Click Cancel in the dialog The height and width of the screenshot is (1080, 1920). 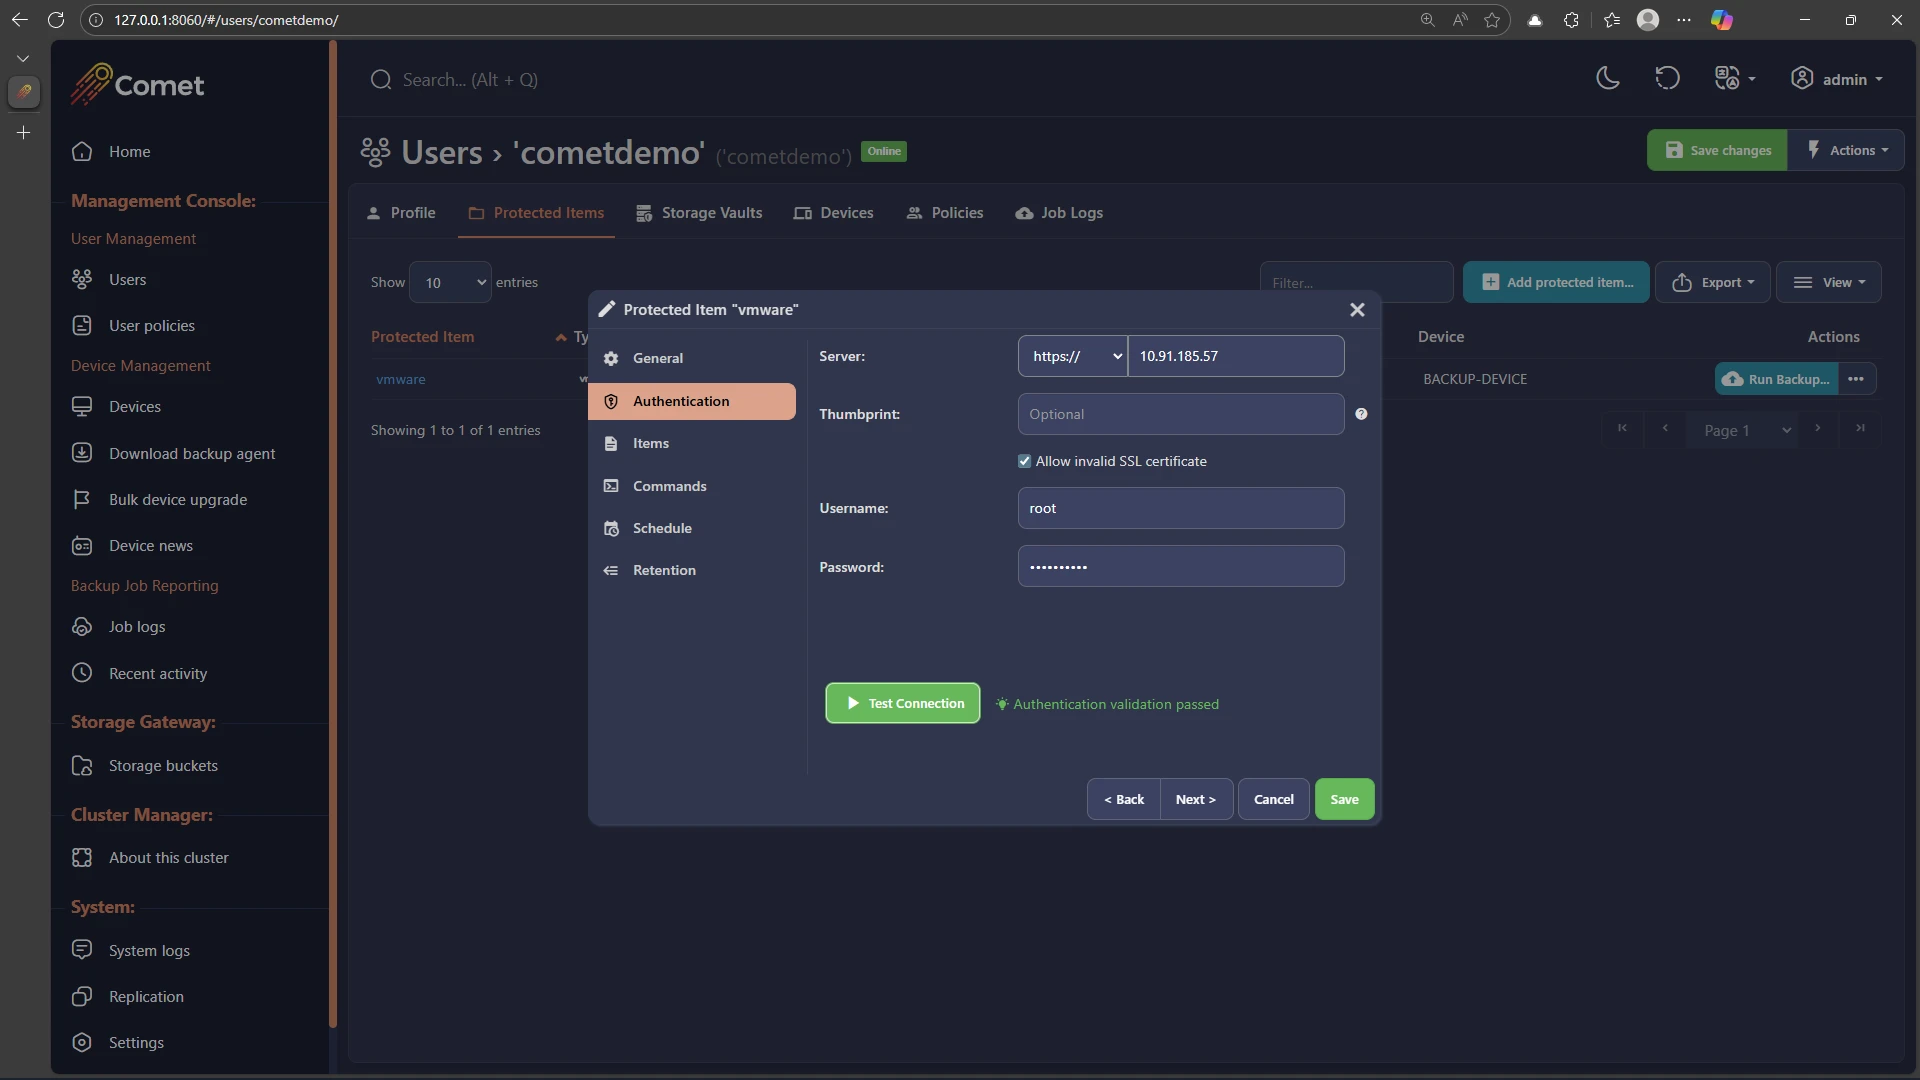(x=1273, y=799)
